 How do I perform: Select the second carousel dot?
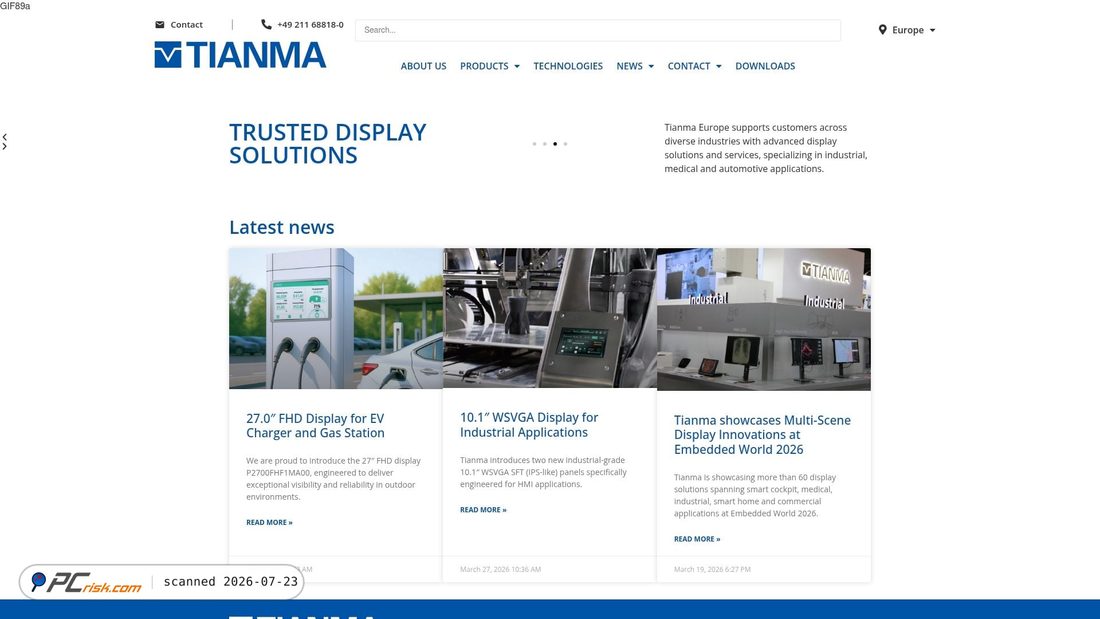[x=544, y=144]
